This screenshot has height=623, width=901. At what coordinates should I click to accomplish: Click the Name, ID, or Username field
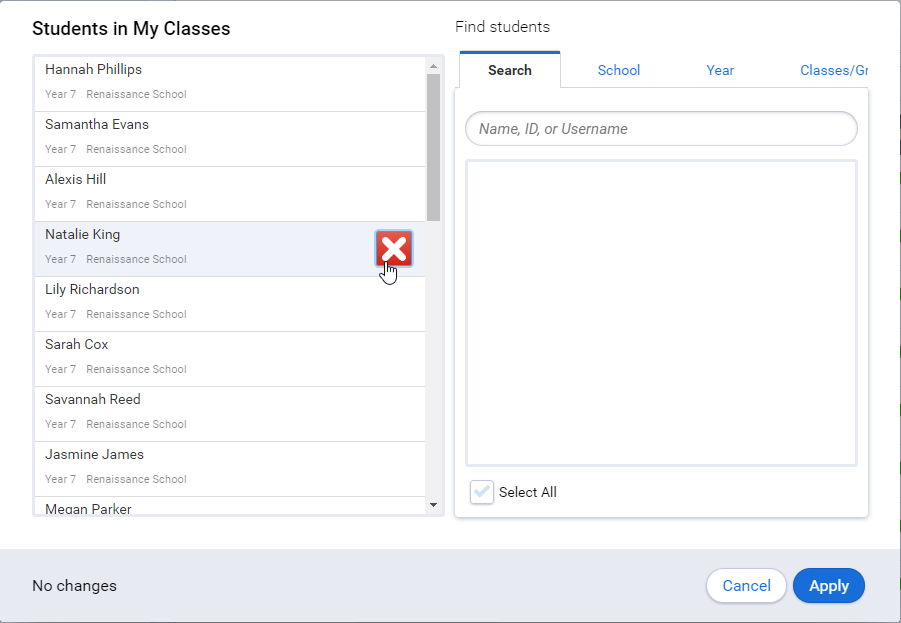[x=661, y=129]
